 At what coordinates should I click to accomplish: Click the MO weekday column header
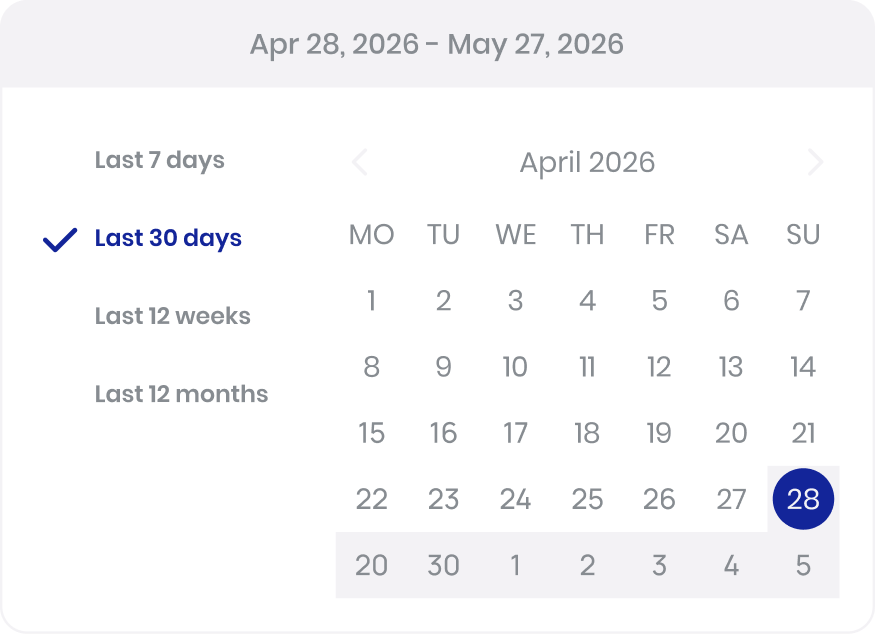pos(371,235)
